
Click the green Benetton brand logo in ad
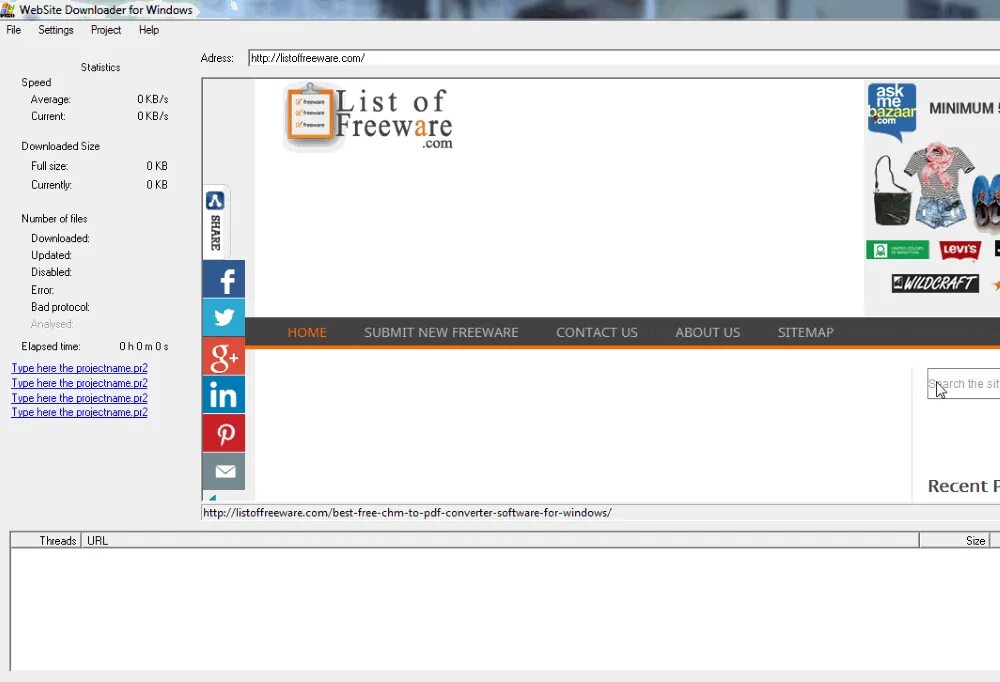[897, 249]
